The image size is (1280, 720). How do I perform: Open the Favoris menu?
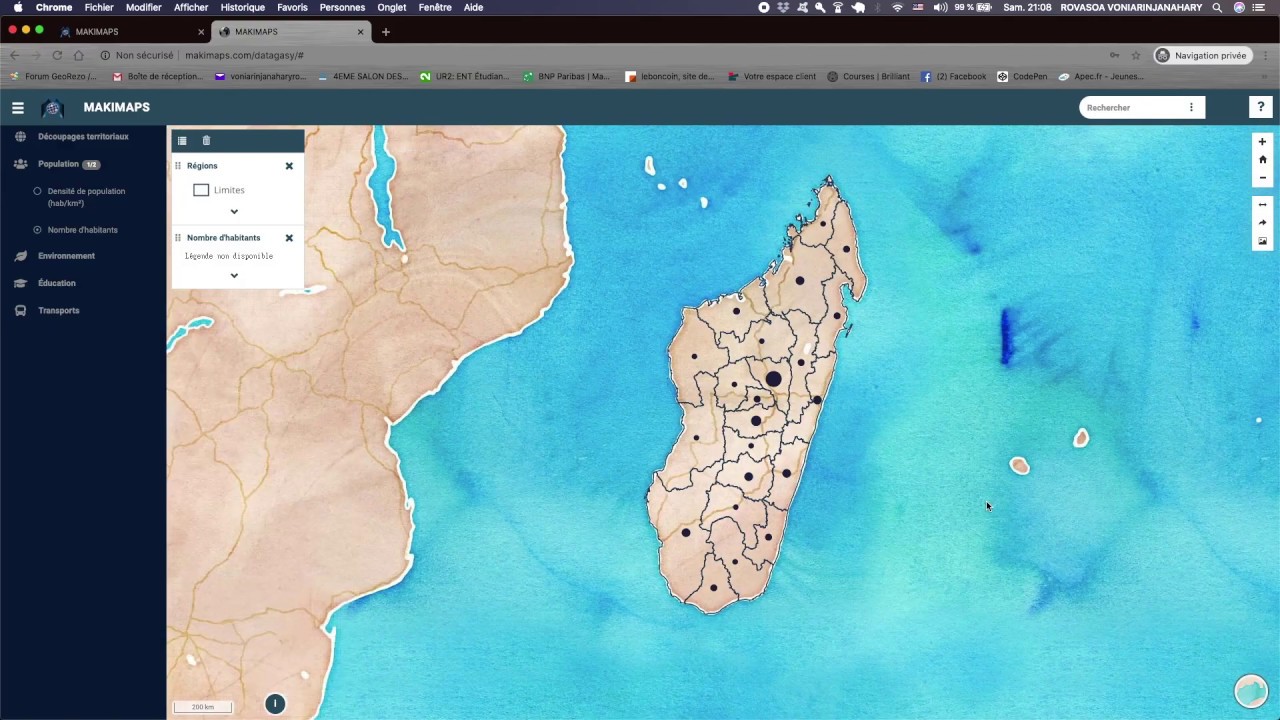click(x=292, y=7)
